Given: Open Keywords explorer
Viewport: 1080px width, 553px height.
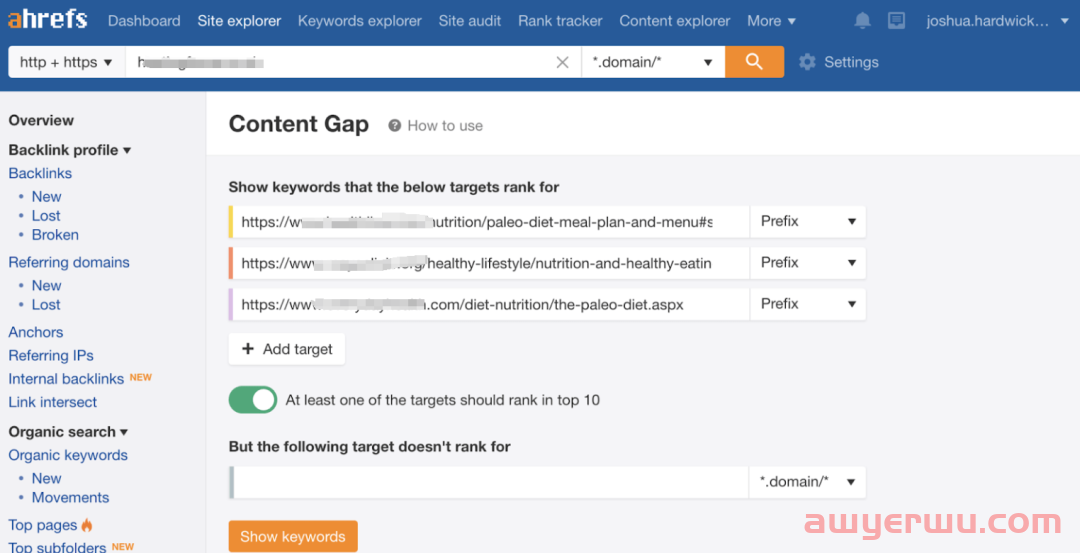Looking at the screenshot, I should 360,21.
